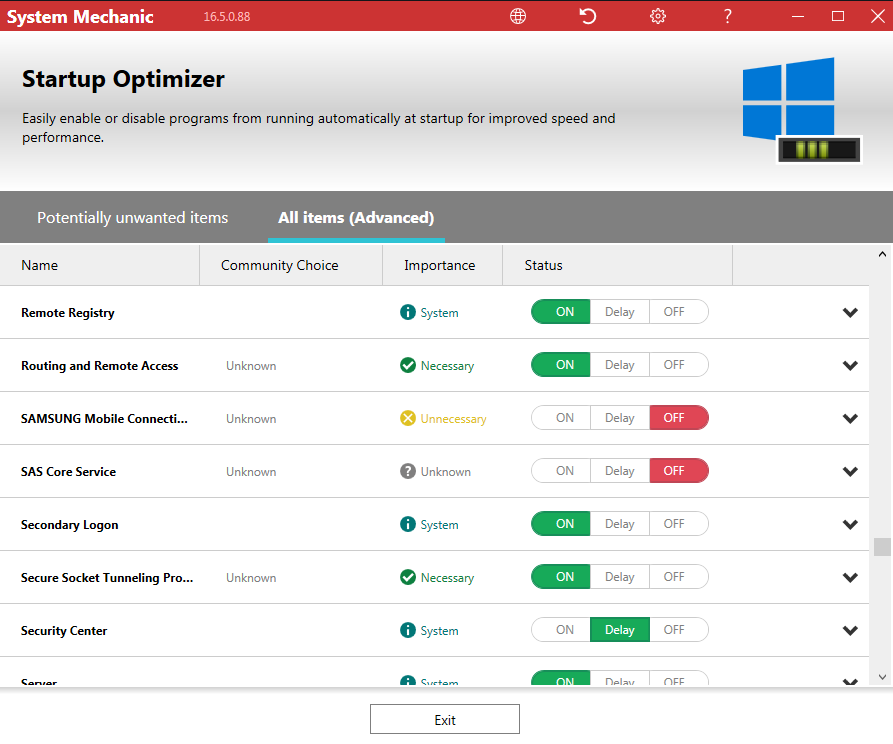Click the undo/restore arrow icon
The width and height of the screenshot is (893, 744).
point(588,16)
